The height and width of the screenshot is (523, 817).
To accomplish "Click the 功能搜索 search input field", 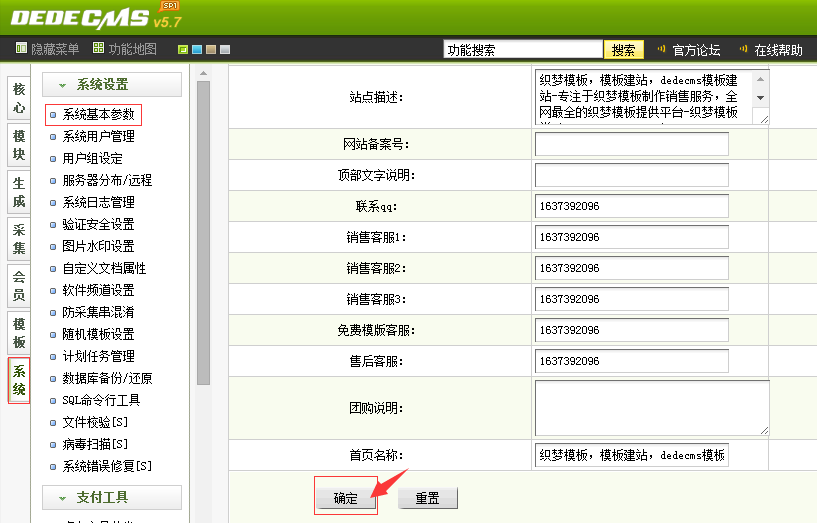I will [x=523, y=49].
